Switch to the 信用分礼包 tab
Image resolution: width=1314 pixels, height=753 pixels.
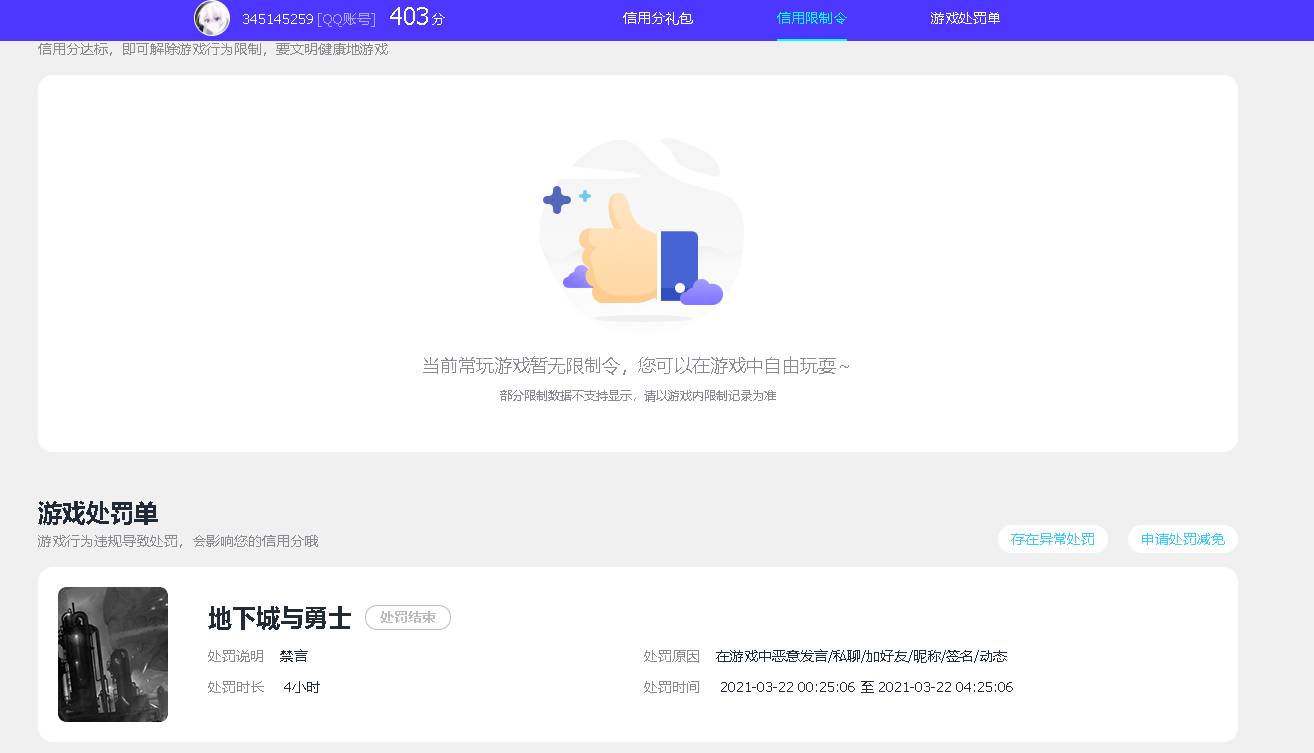pyautogui.click(x=657, y=19)
